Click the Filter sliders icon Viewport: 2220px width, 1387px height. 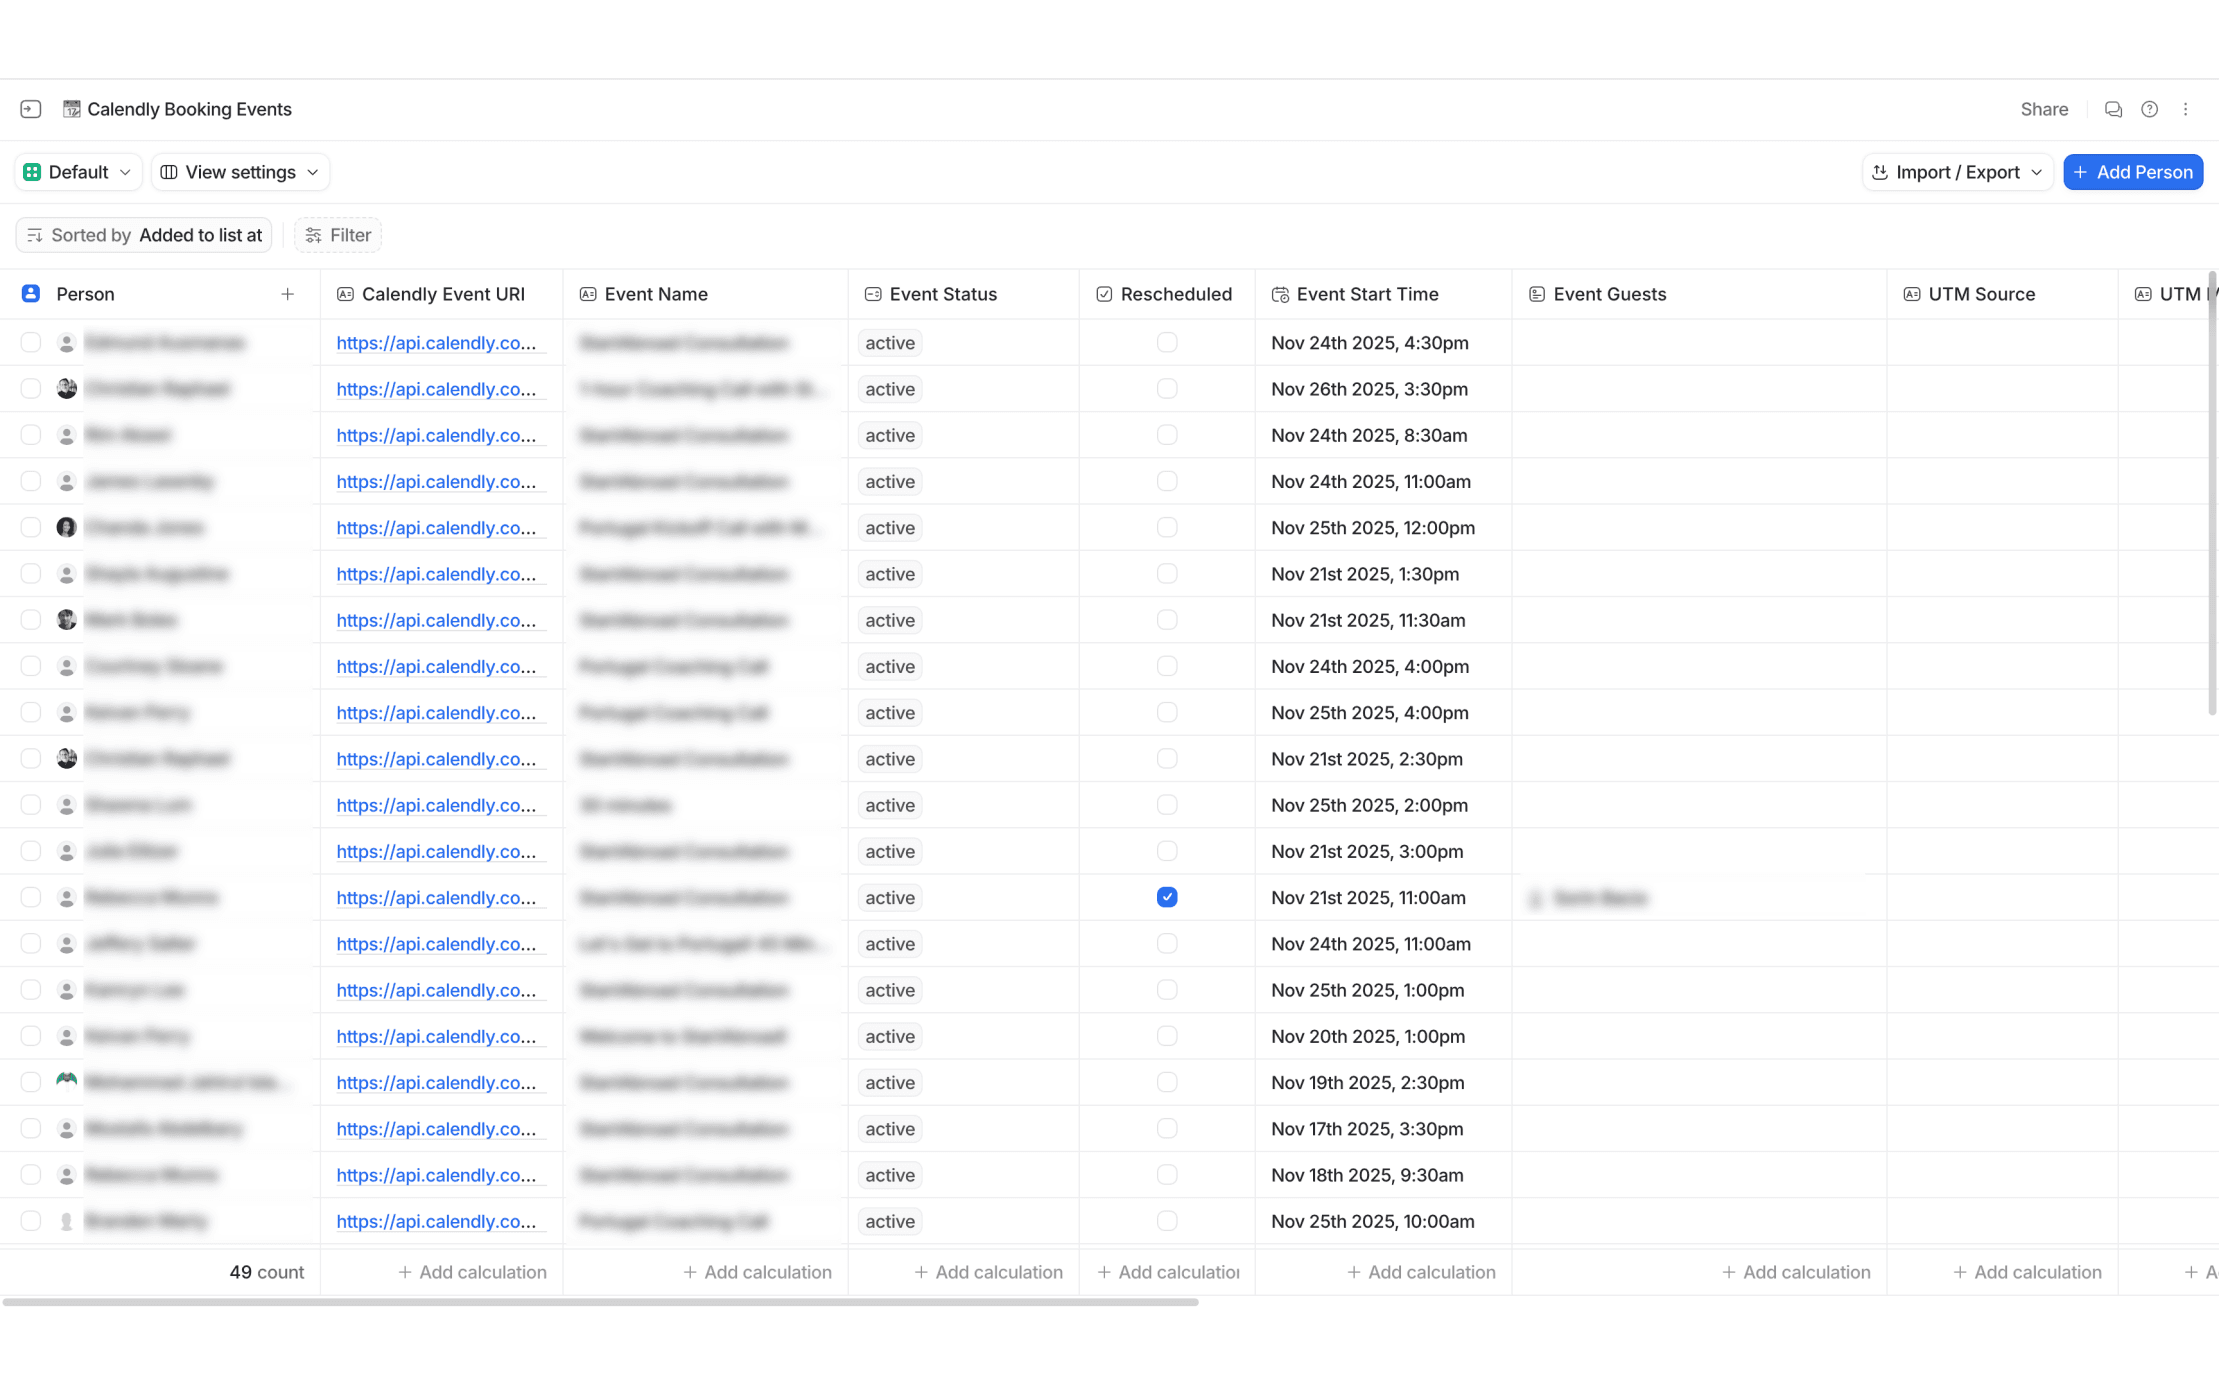pos(314,235)
